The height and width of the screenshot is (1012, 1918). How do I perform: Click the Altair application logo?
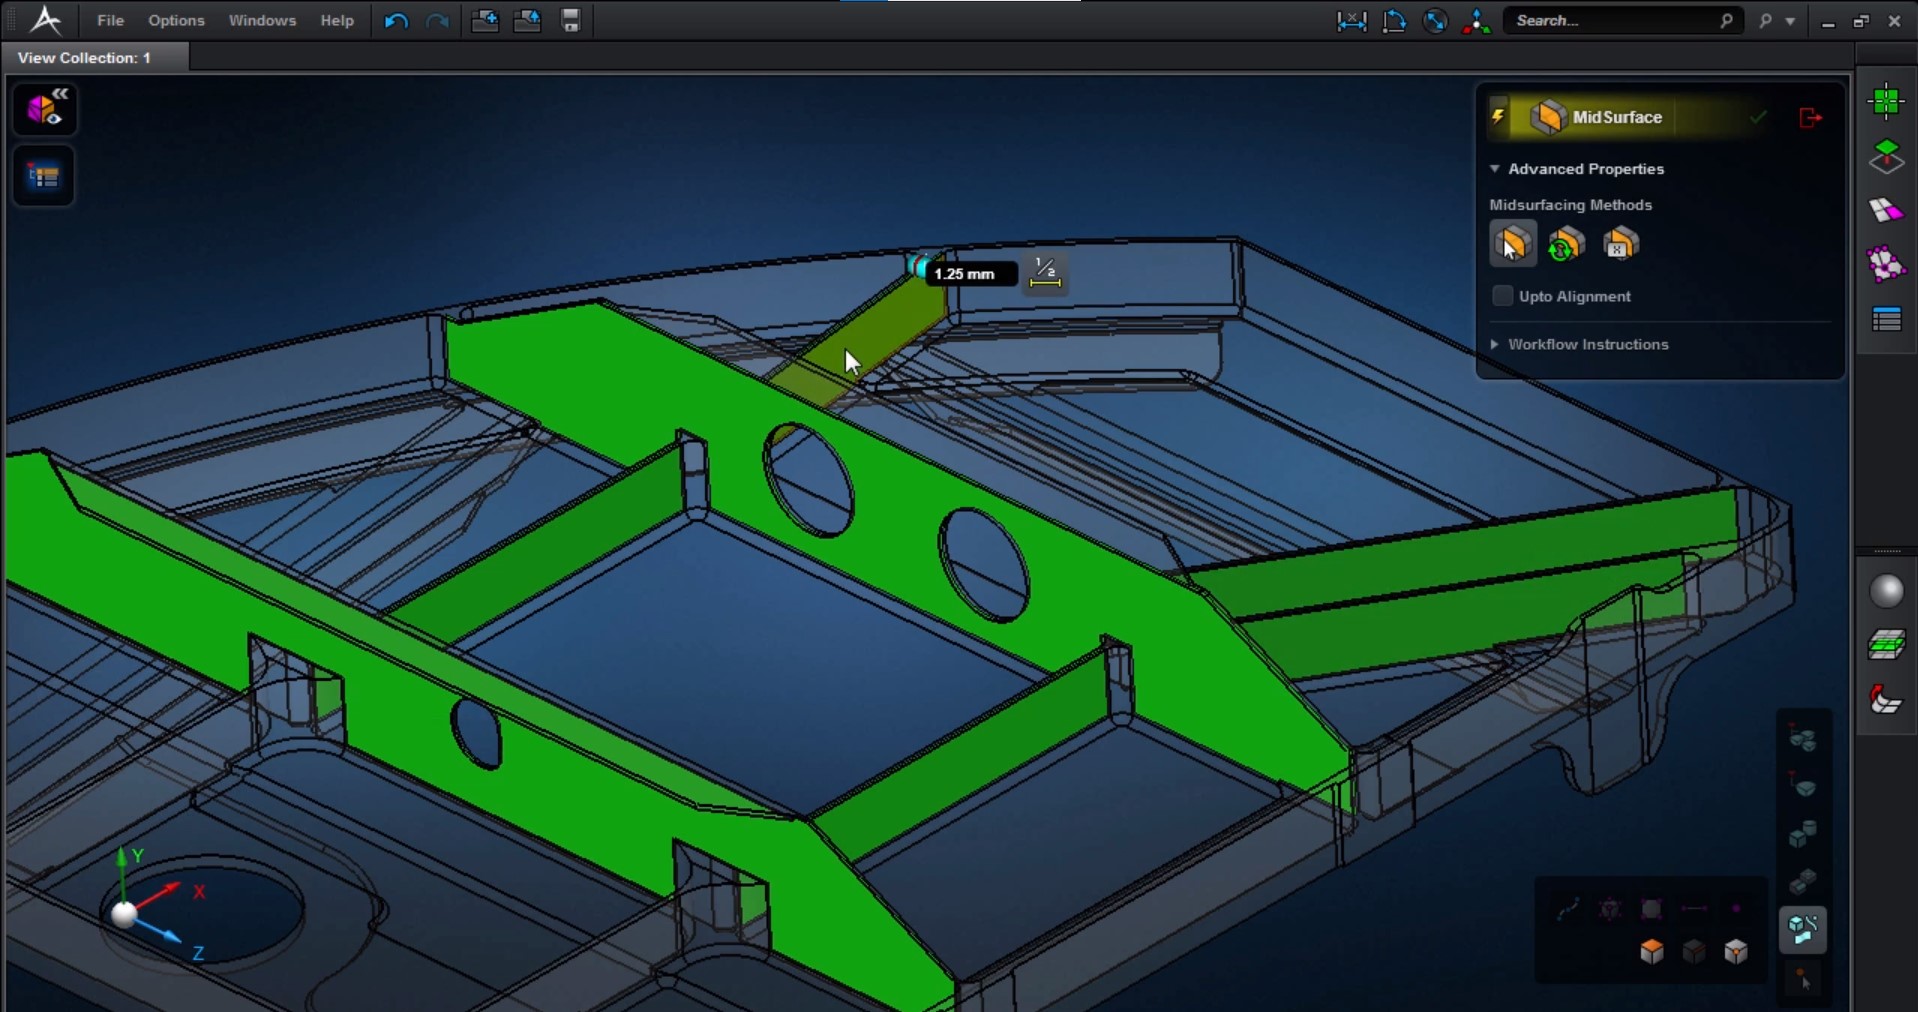pos(45,20)
